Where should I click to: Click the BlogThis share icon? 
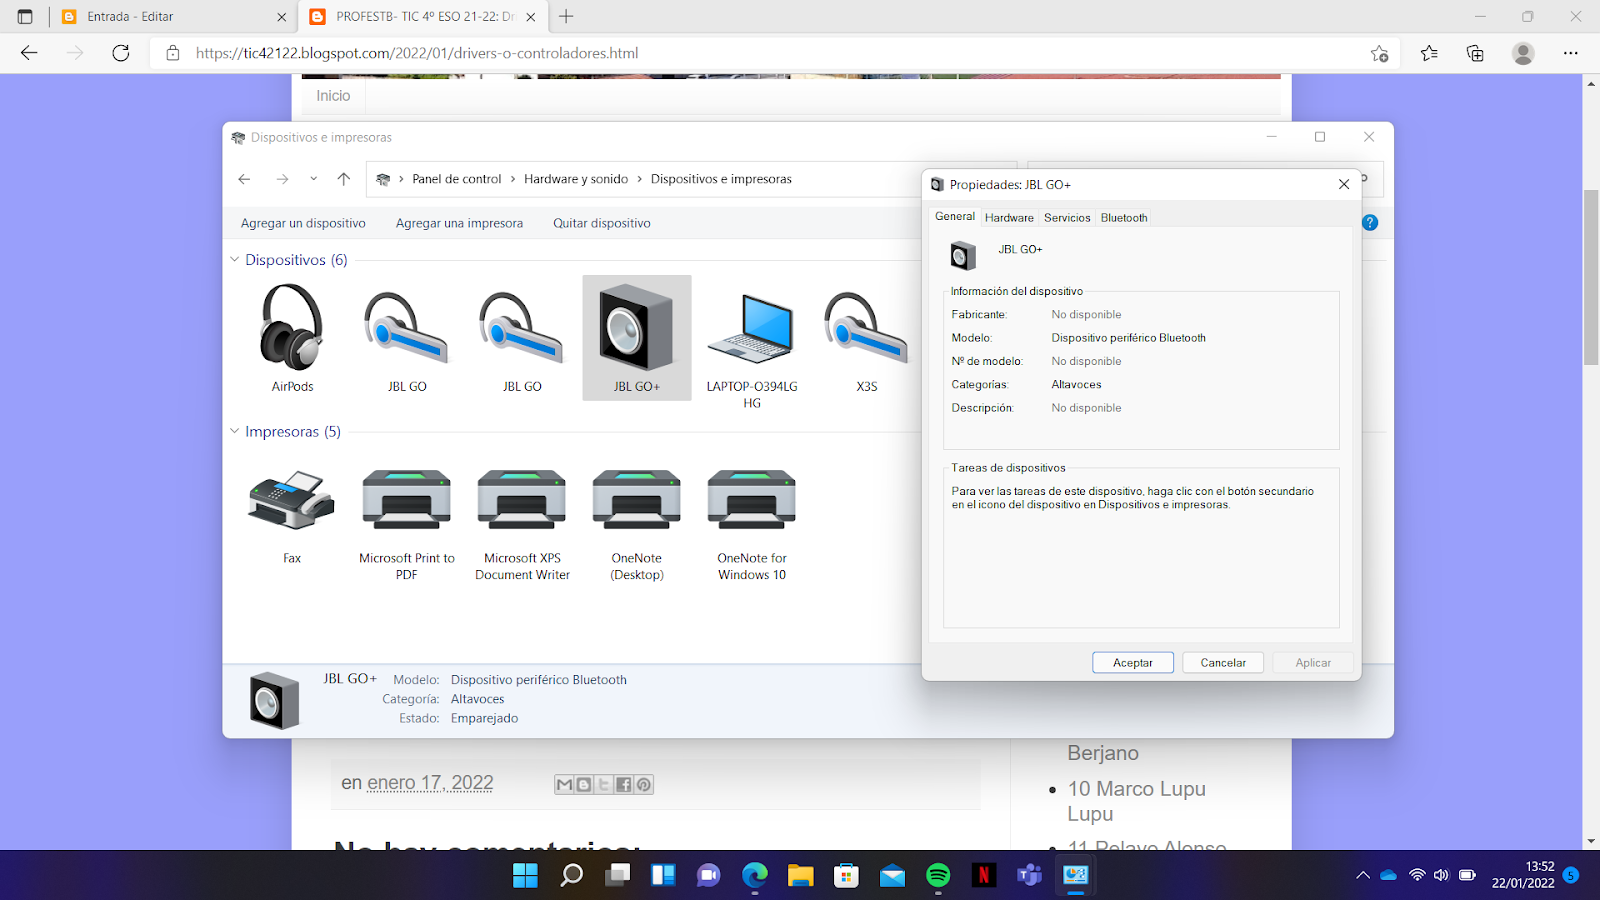tap(584, 785)
